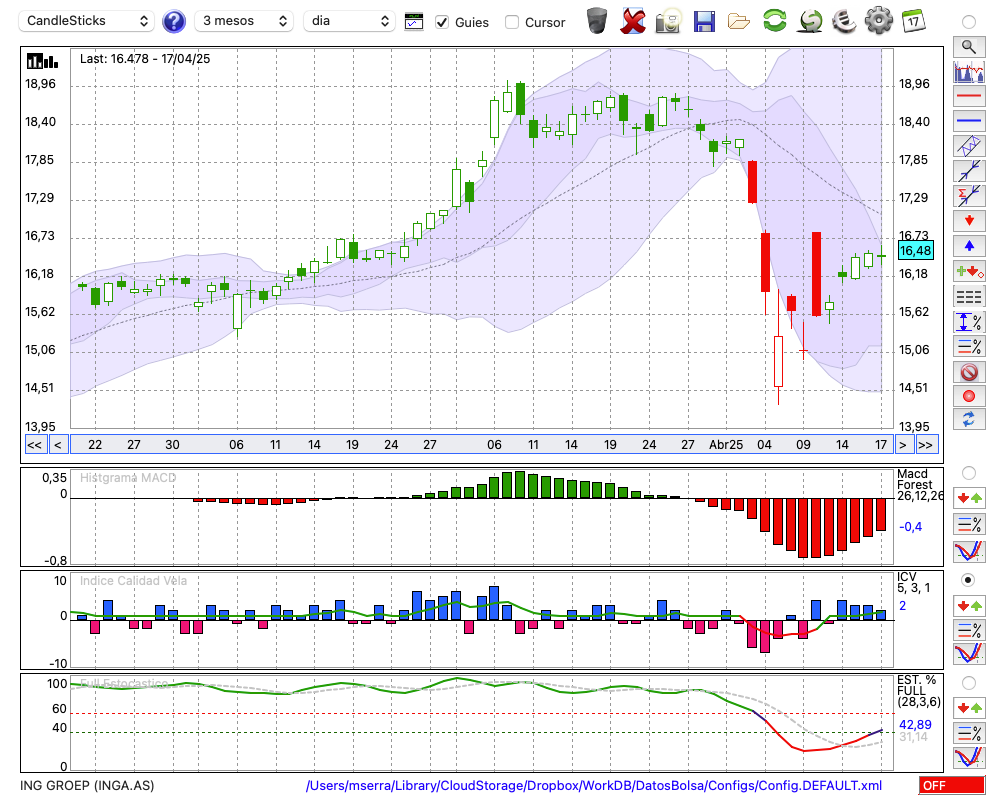Screen dimensions: 1000x800
Task: Click the bar chart icon in chart corner
Action: [42, 61]
